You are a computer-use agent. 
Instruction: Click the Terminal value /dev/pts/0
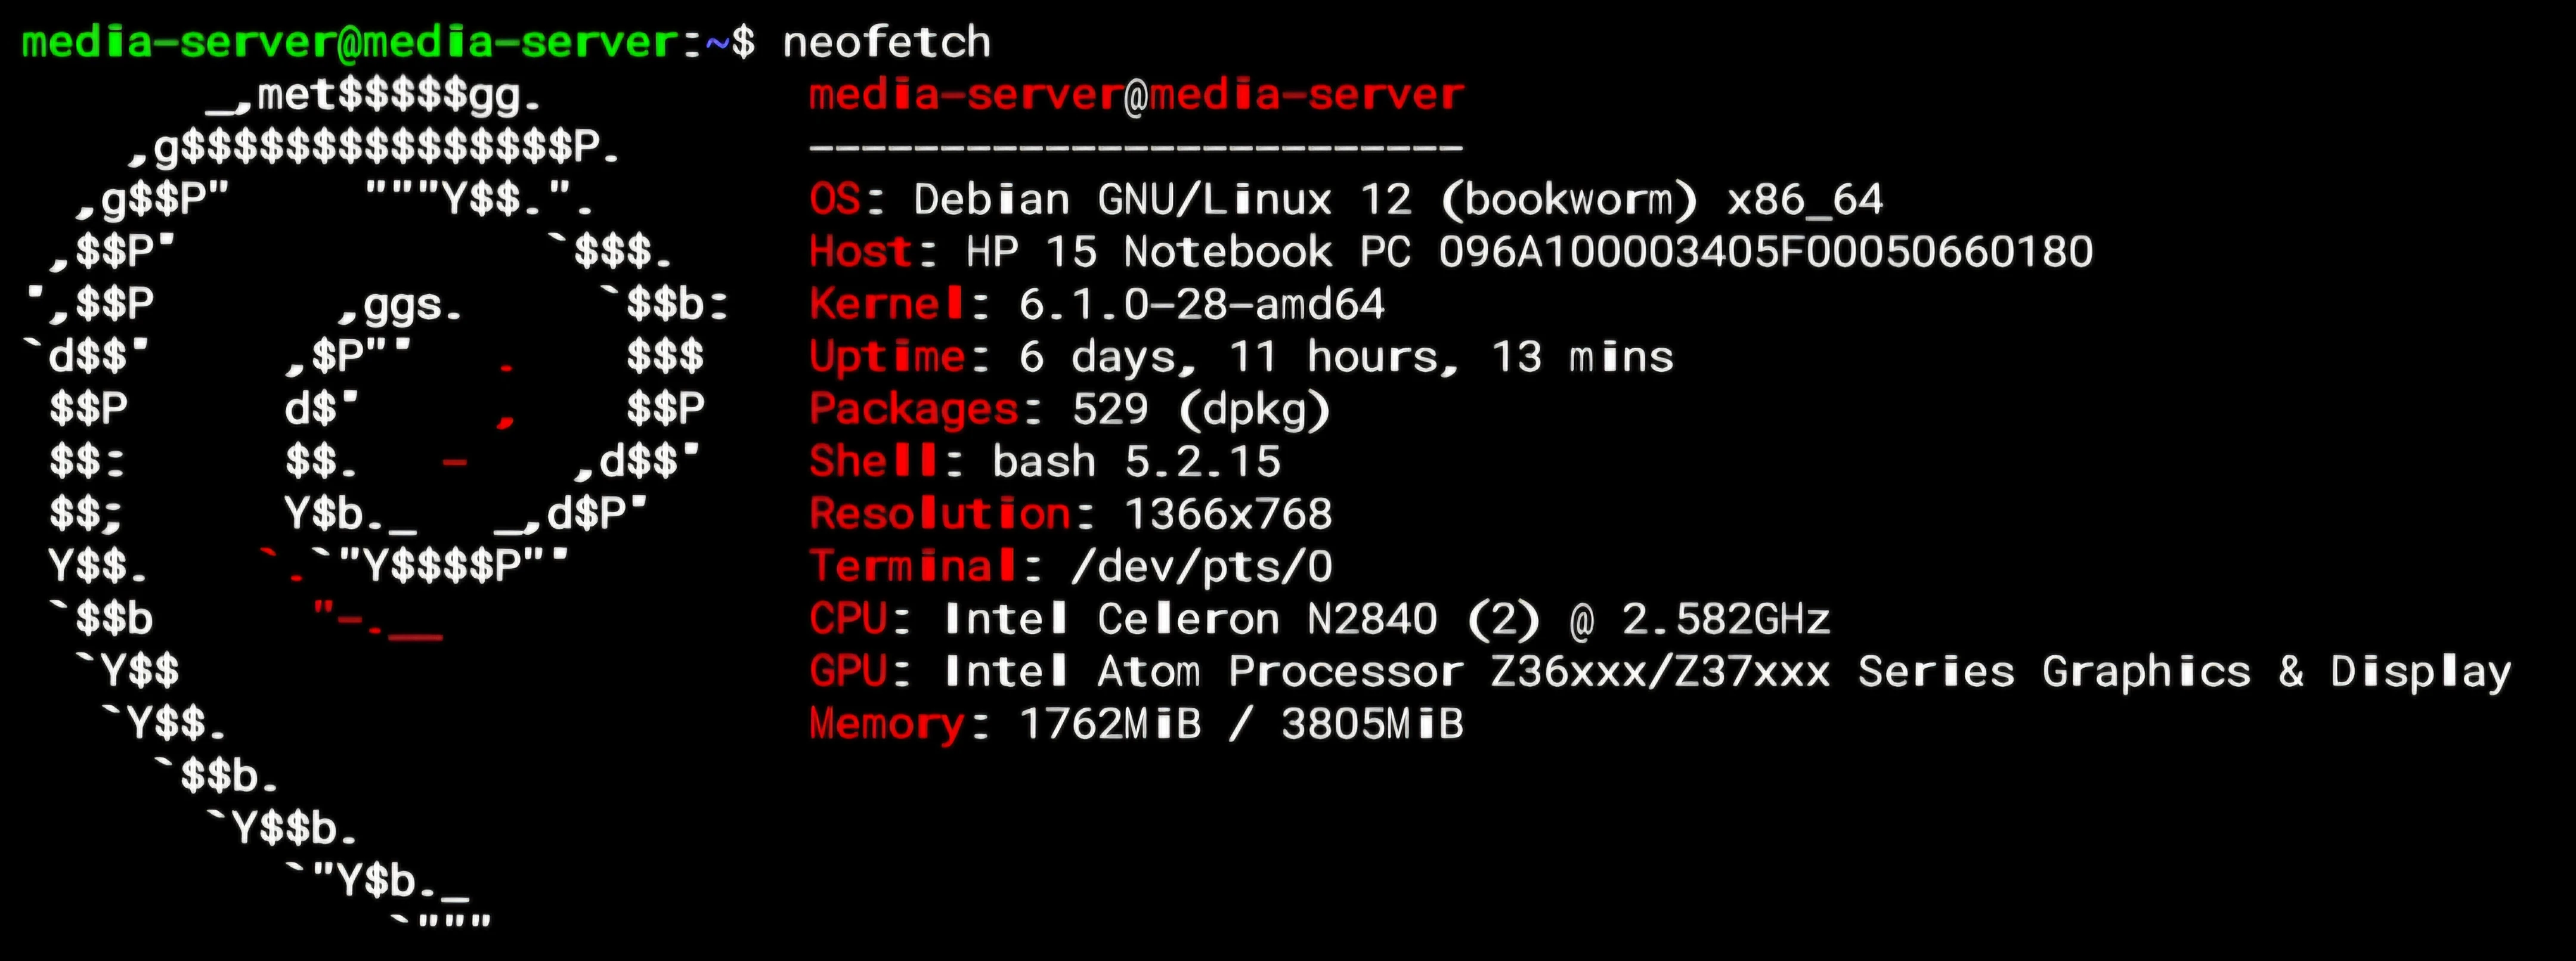pyautogui.click(x=1202, y=567)
